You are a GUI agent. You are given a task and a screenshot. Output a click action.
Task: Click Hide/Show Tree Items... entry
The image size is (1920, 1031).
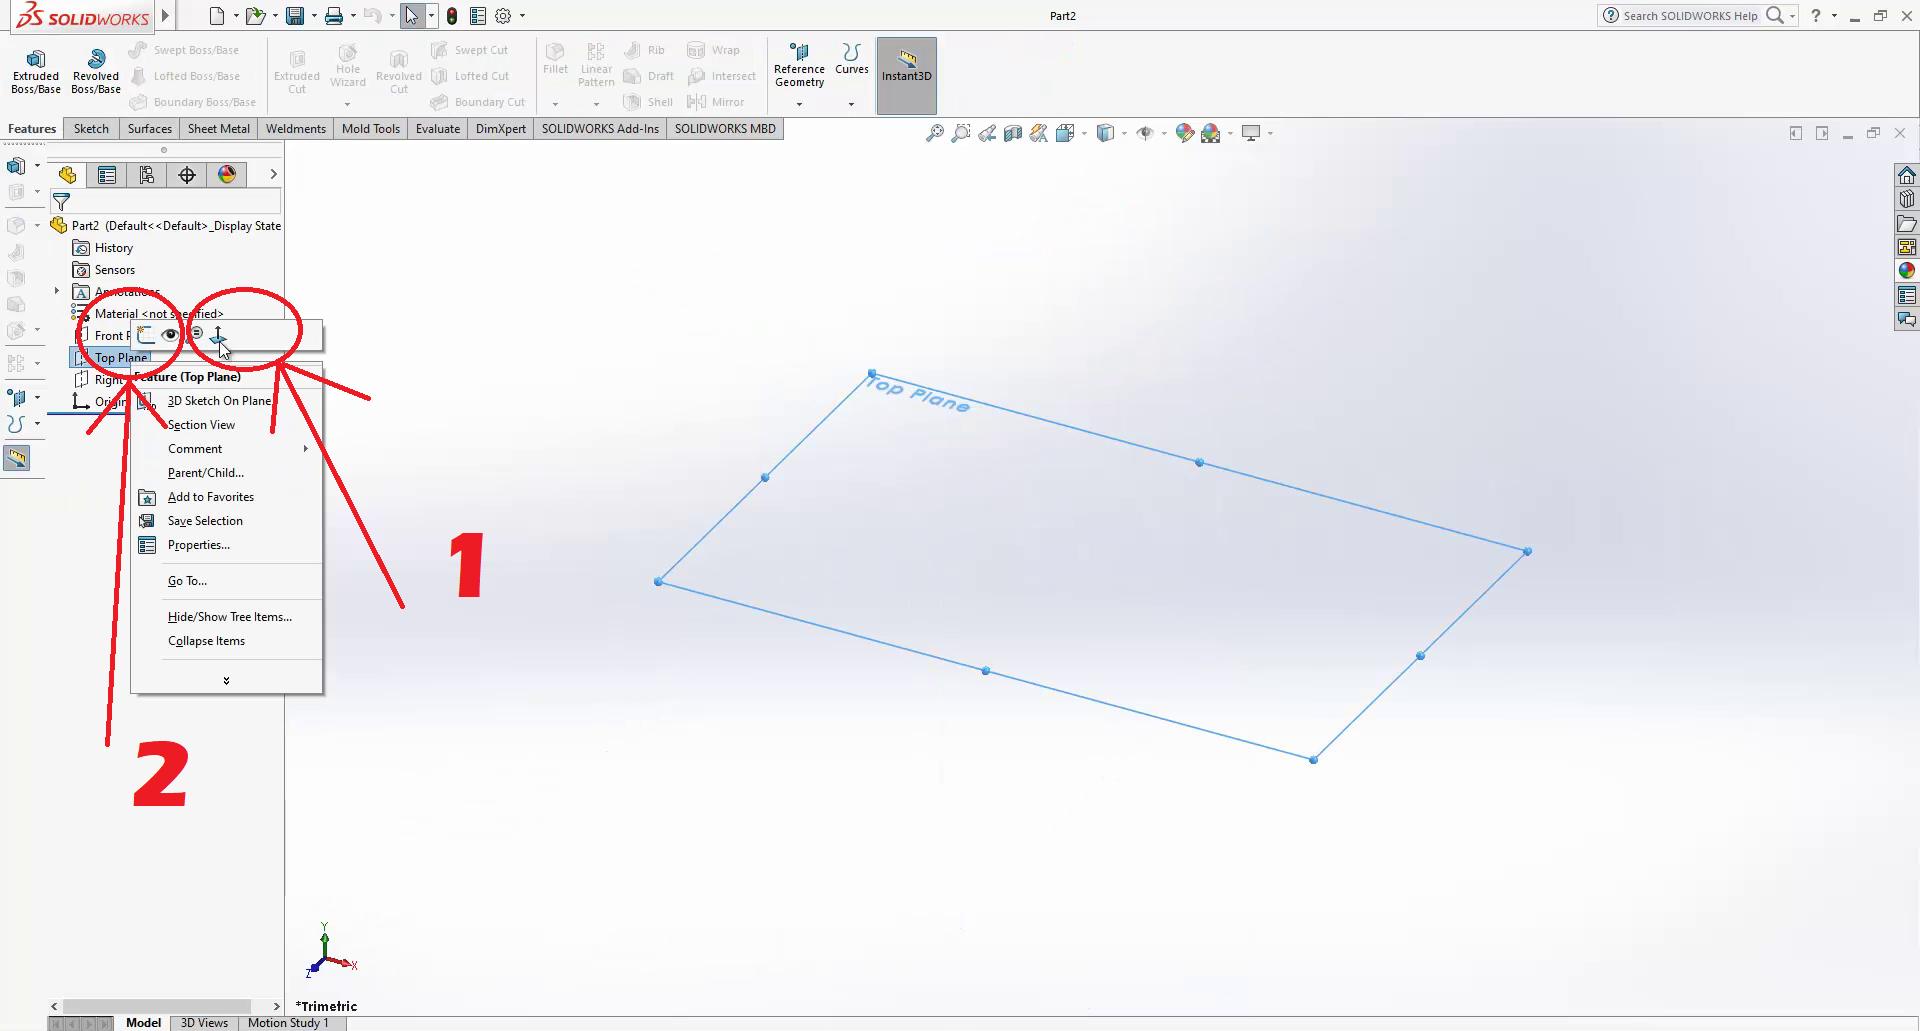coord(229,617)
